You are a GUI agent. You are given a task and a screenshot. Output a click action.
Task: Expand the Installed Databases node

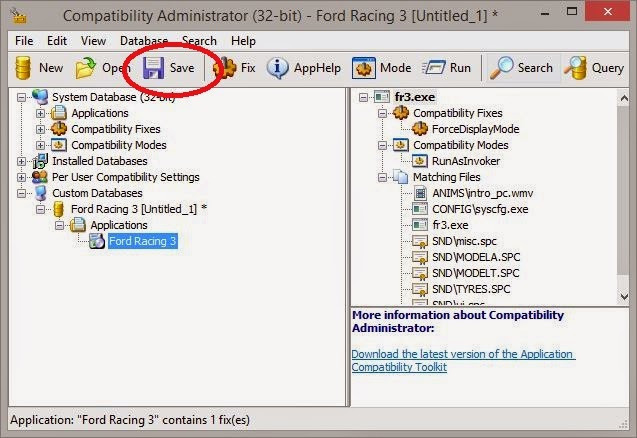pyautogui.click(x=22, y=161)
